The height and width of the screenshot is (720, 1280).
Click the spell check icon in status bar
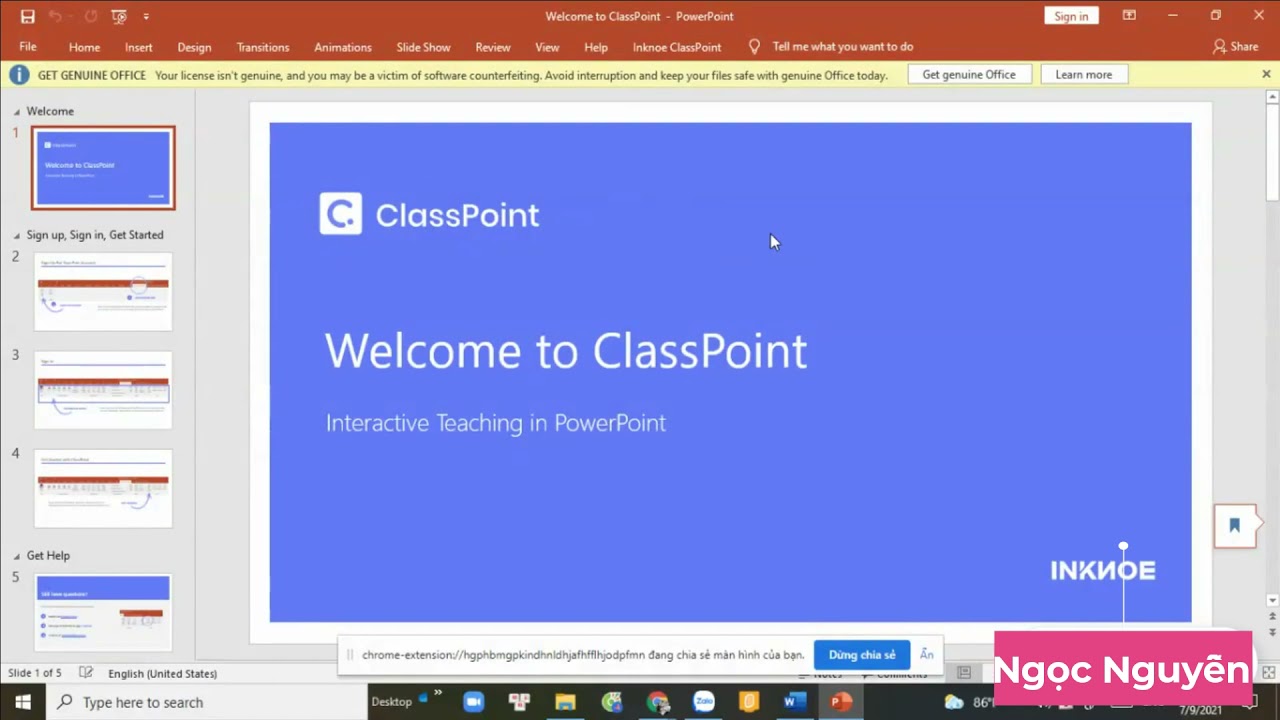[x=86, y=674]
